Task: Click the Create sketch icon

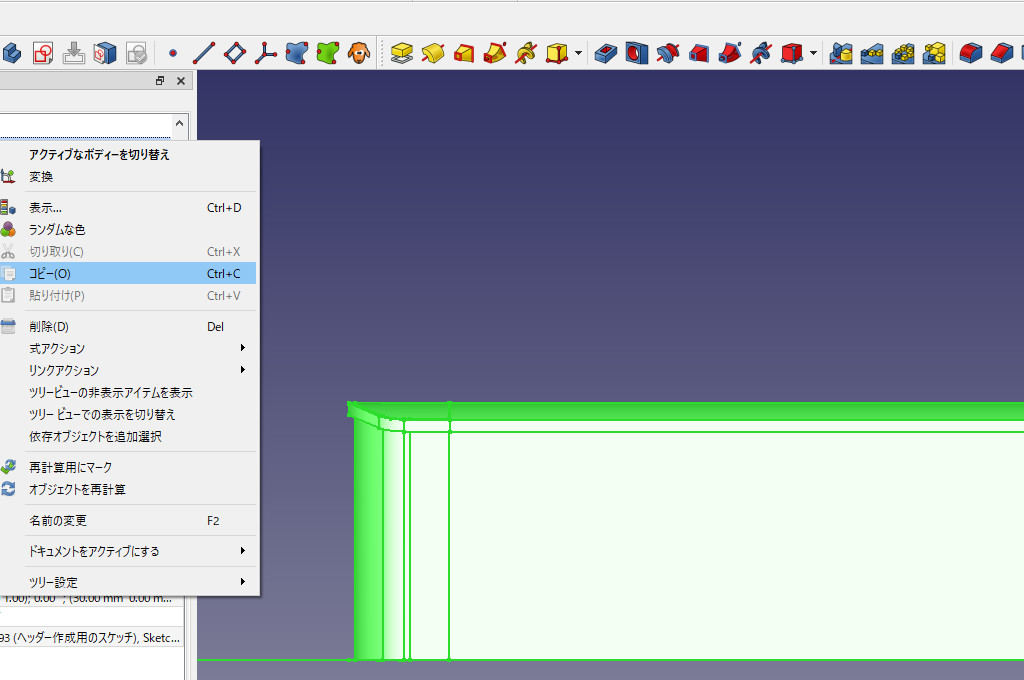Action: point(43,52)
